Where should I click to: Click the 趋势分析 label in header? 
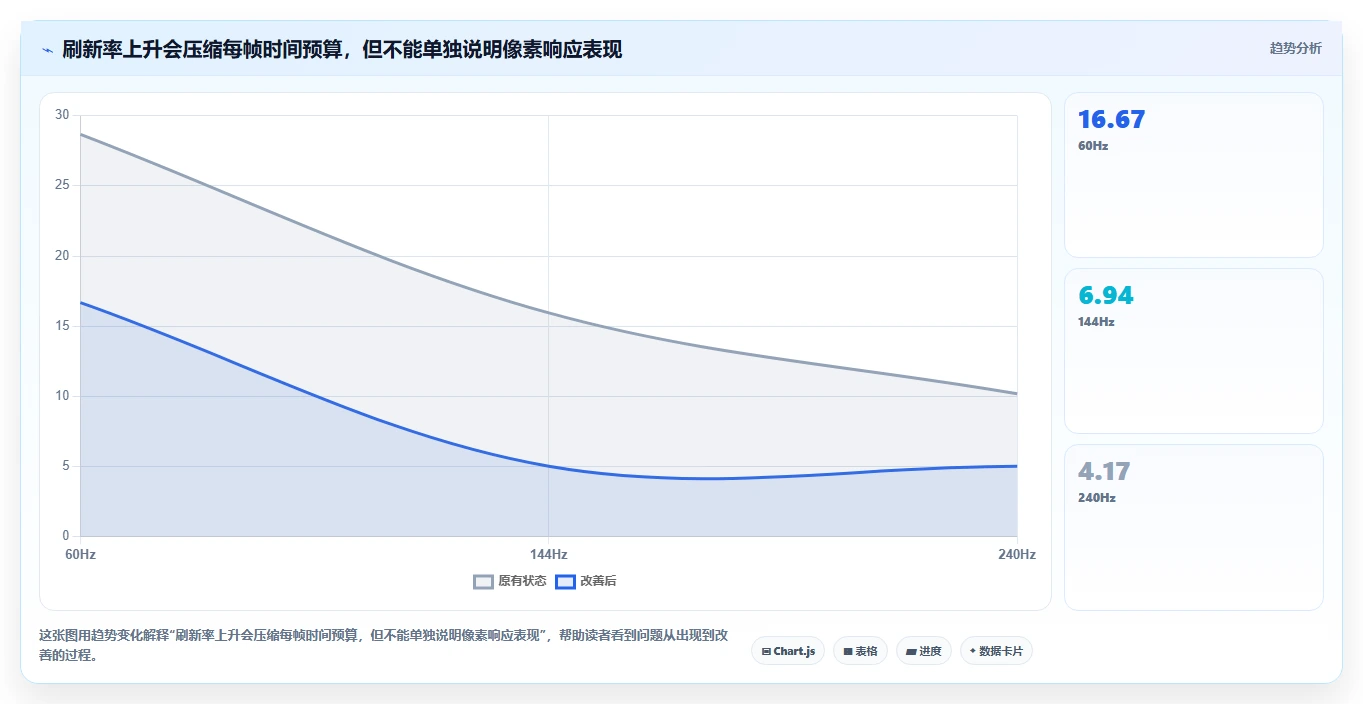1295,48
